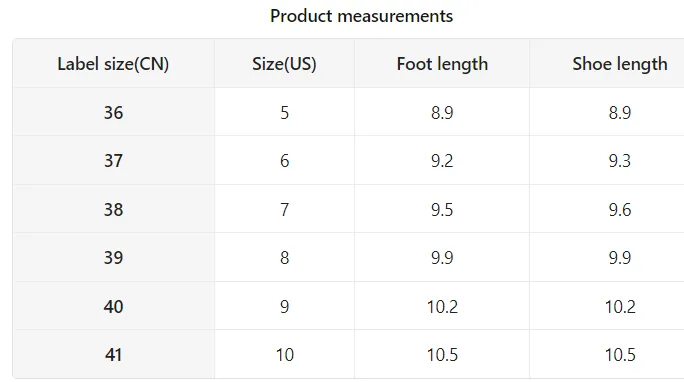Select label size 37 cell
This screenshot has height=382, width=684.
click(x=113, y=160)
